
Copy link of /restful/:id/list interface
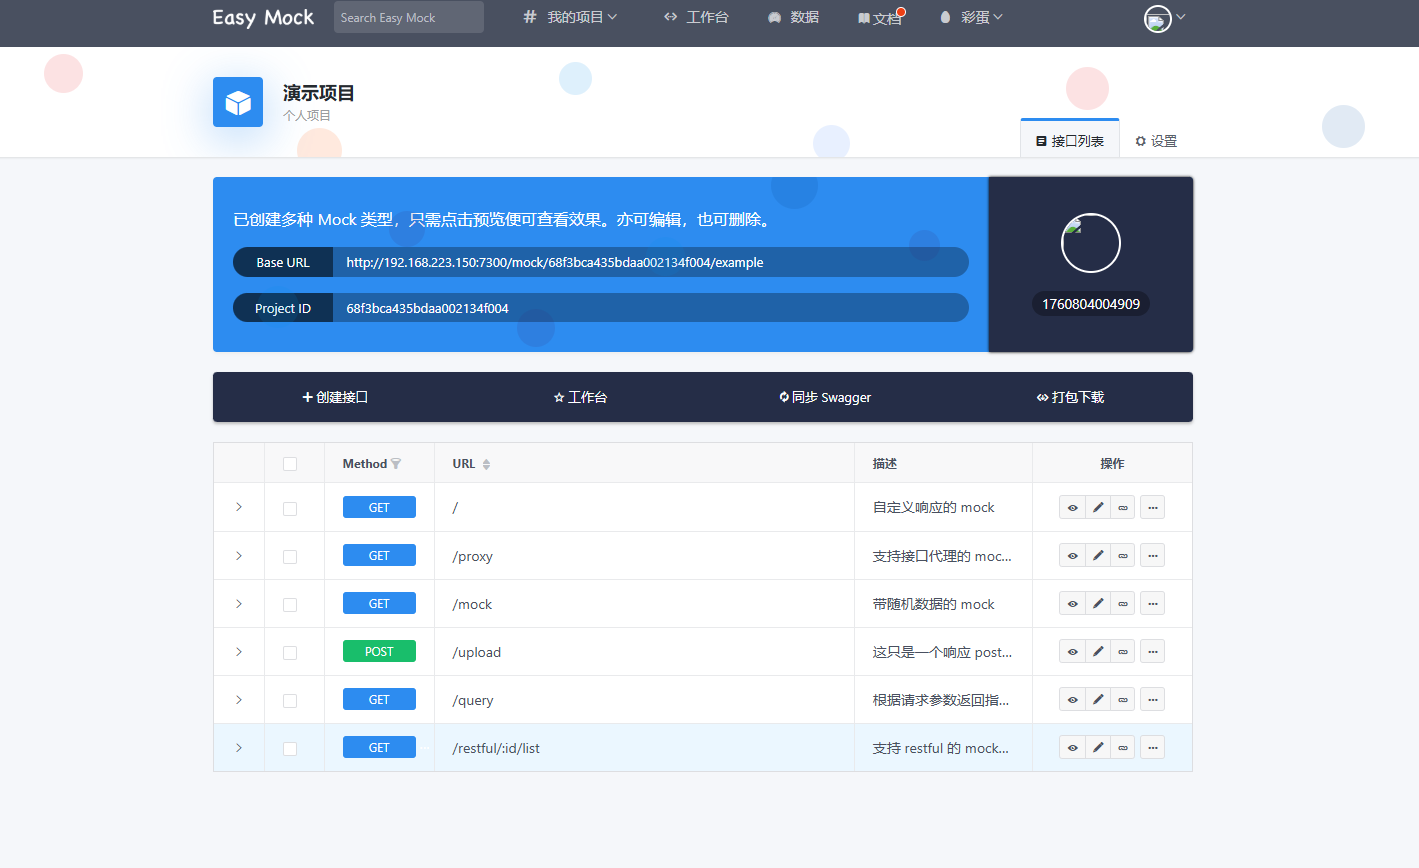coord(1123,748)
